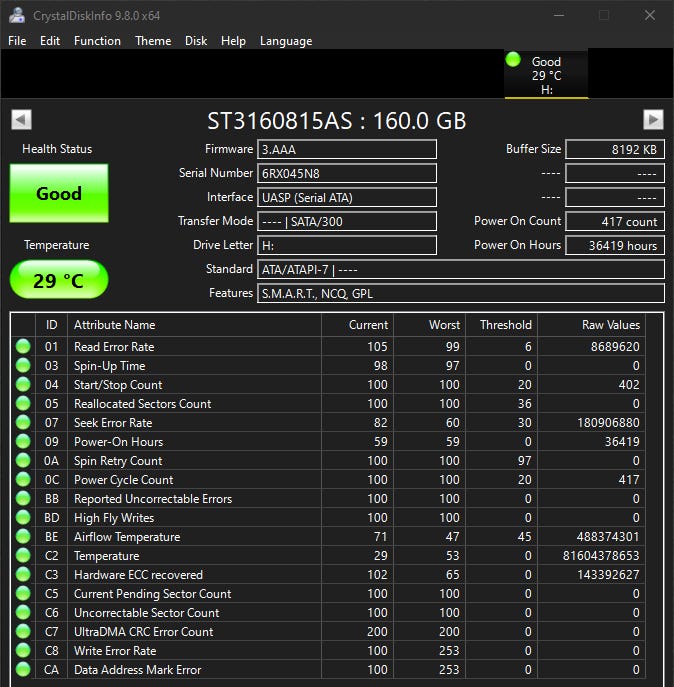Screen dimensions: 674x687
Task: Open the Disk menu
Action: [x=196, y=41]
